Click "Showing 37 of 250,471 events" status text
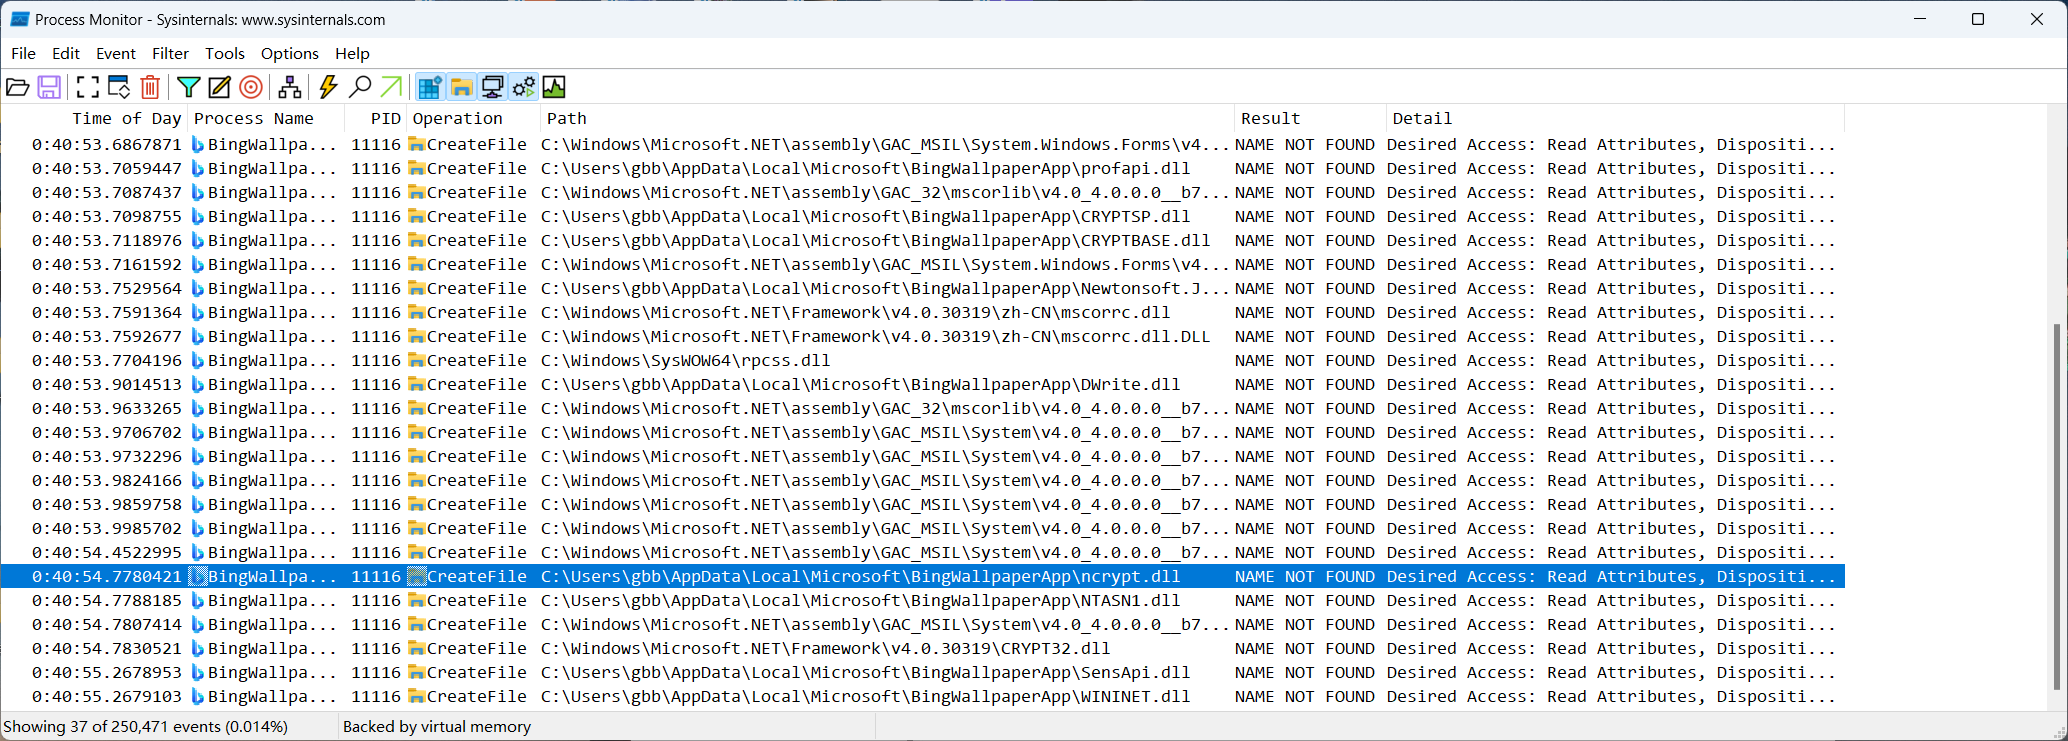The height and width of the screenshot is (741, 2068). click(146, 726)
